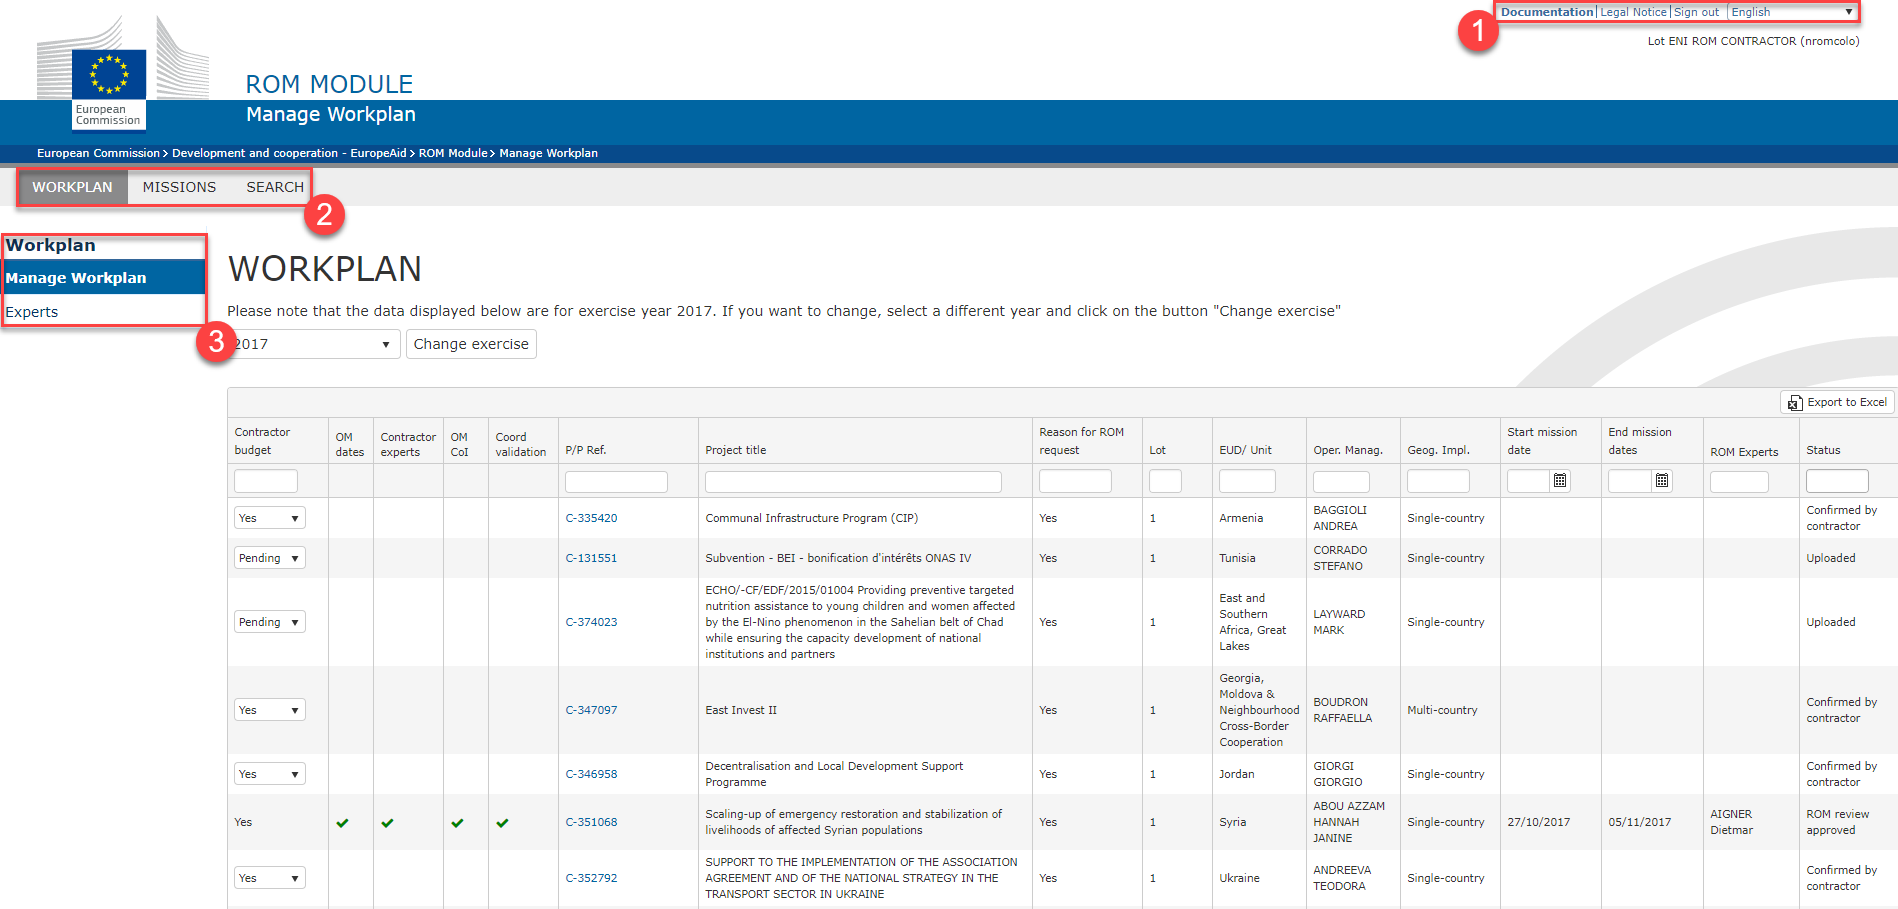Screen dimensions: 1898x909
Task: Open project reference C-346958
Action: pyautogui.click(x=591, y=774)
